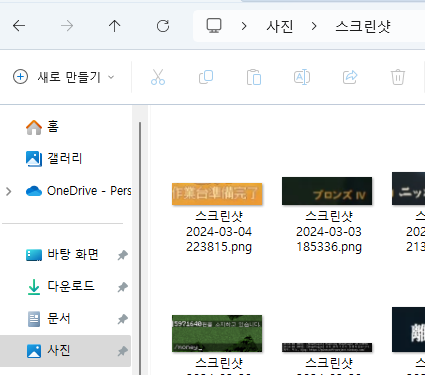Viewport: 425px width, 375px height.
Task: Click the 갤러리 picture icon
Action: (x=34, y=159)
